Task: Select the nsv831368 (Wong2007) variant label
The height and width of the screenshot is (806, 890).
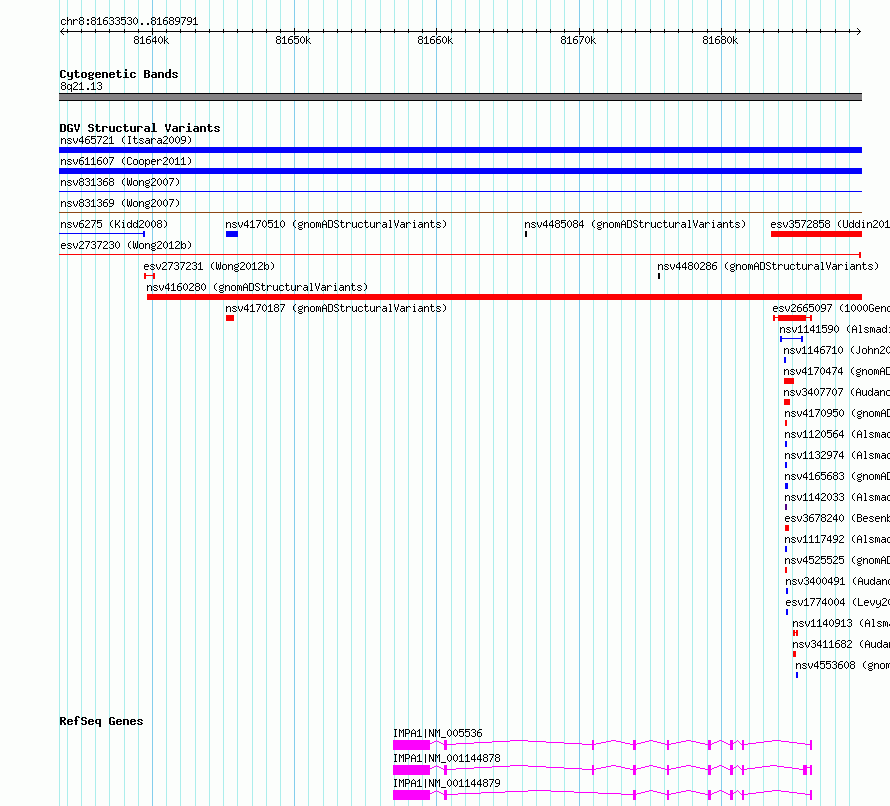Action: coord(120,182)
